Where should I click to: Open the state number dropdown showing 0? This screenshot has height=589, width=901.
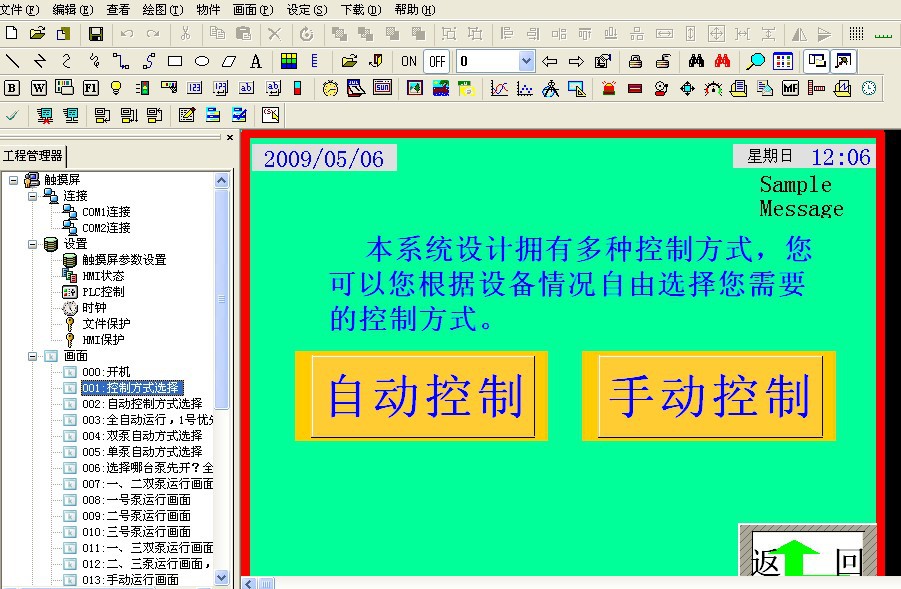click(x=526, y=61)
